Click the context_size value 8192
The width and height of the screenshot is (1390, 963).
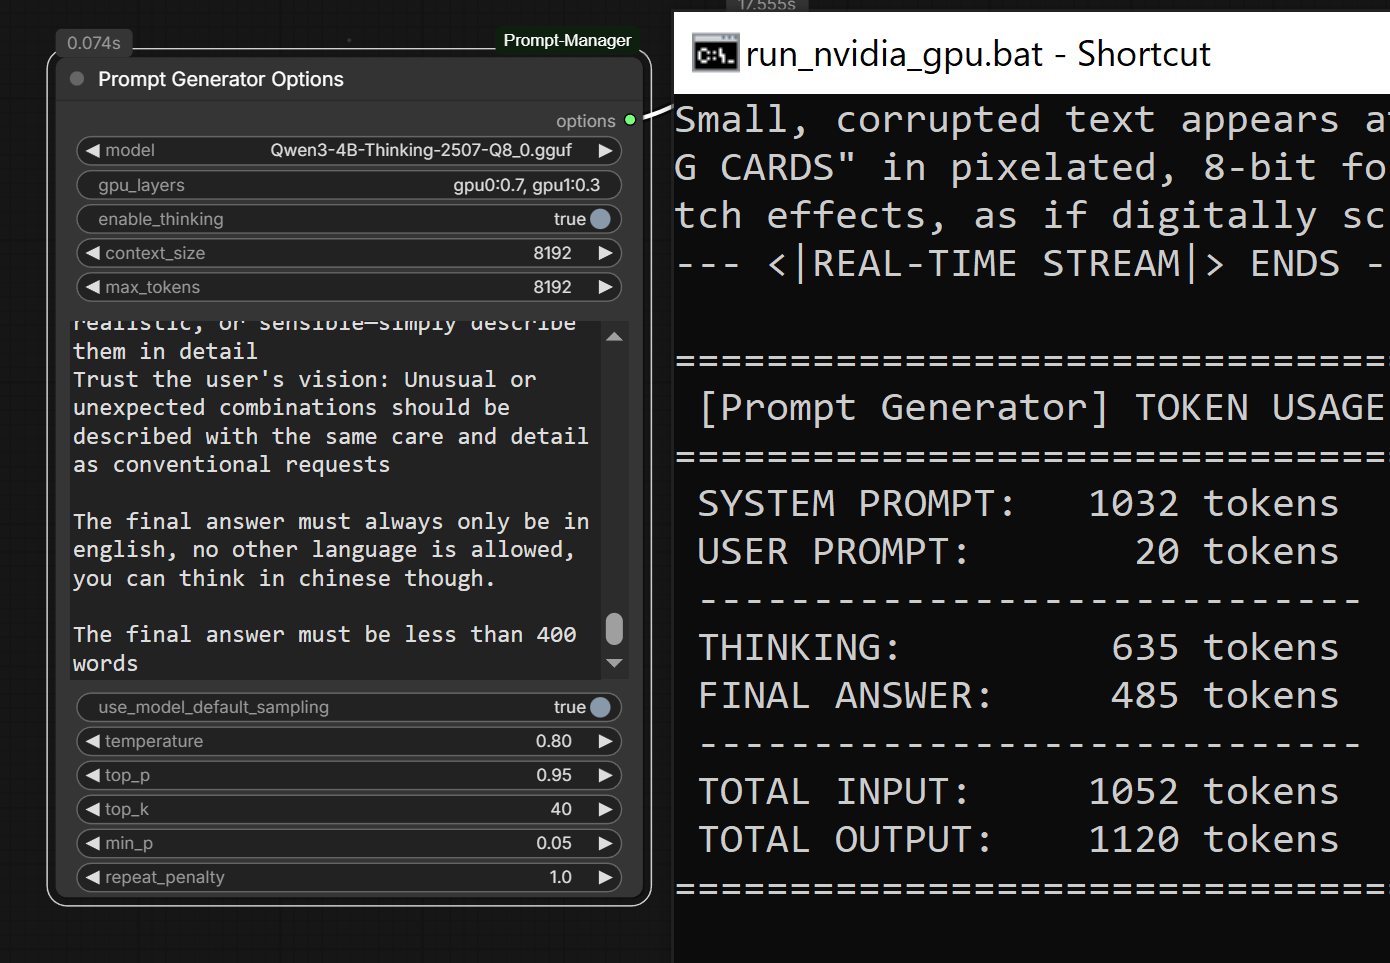coord(552,253)
